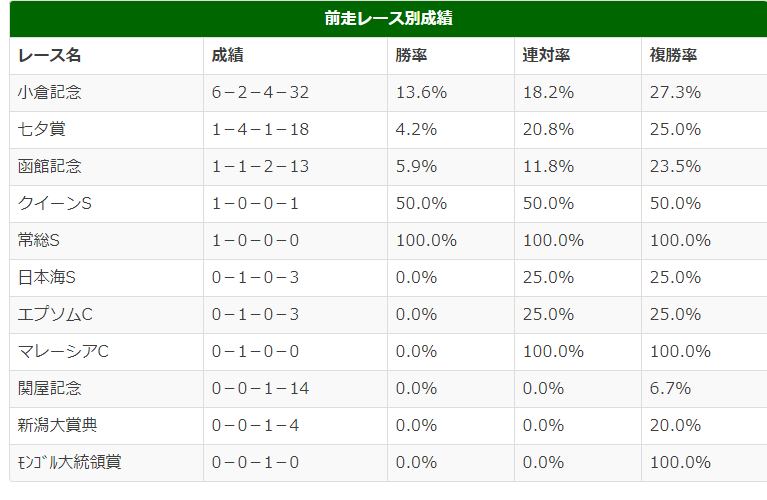Select the クイーンS row name
767x500 pixels.
[x=107, y=204]
